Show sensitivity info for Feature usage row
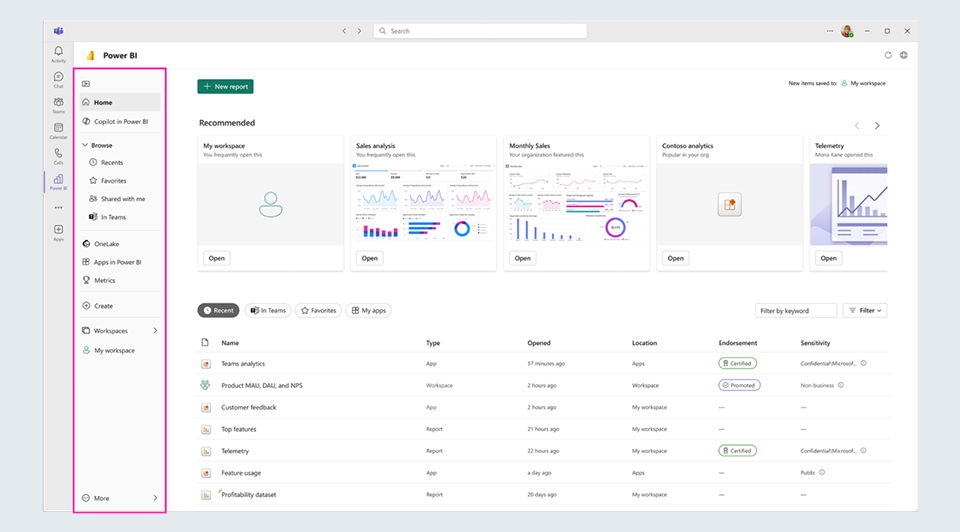Screen dimensions: 960x532 tap(822, 472)
